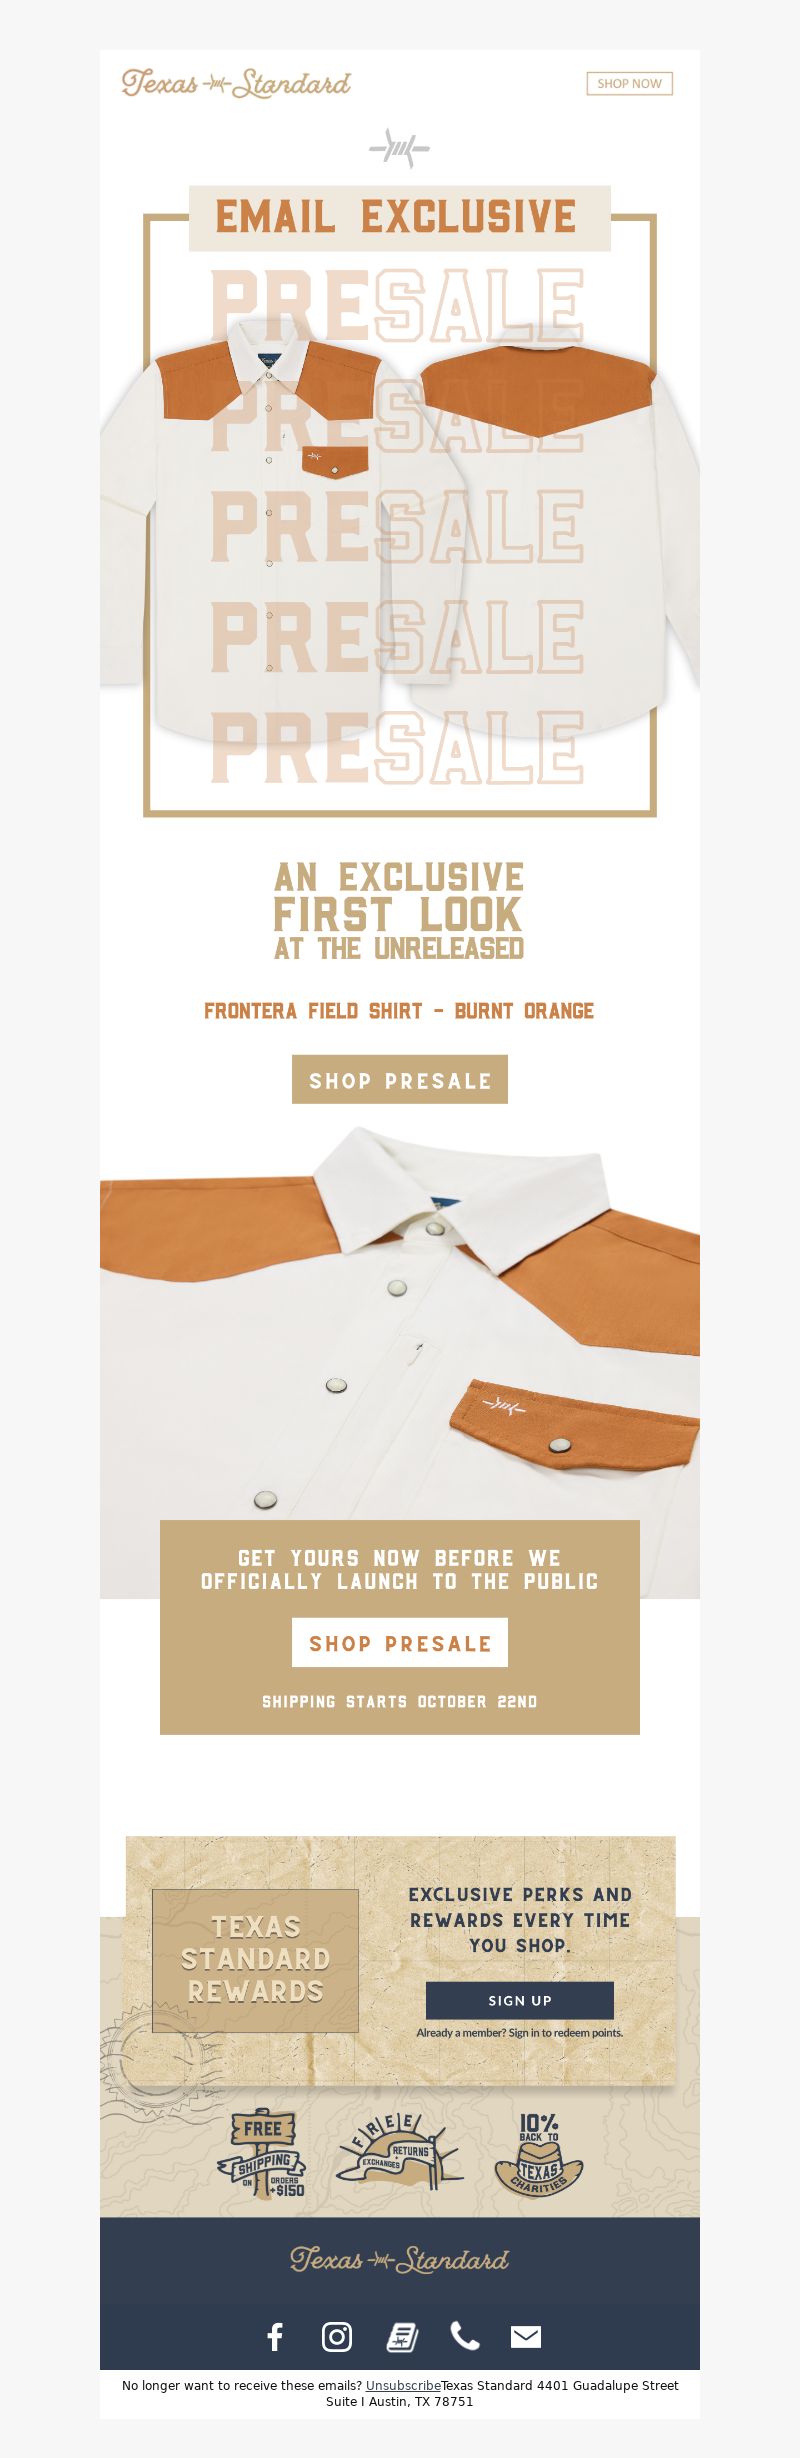800x2458 pixels.
Task: Click the tan Shop Presale button
Action: pos(400,1080)
